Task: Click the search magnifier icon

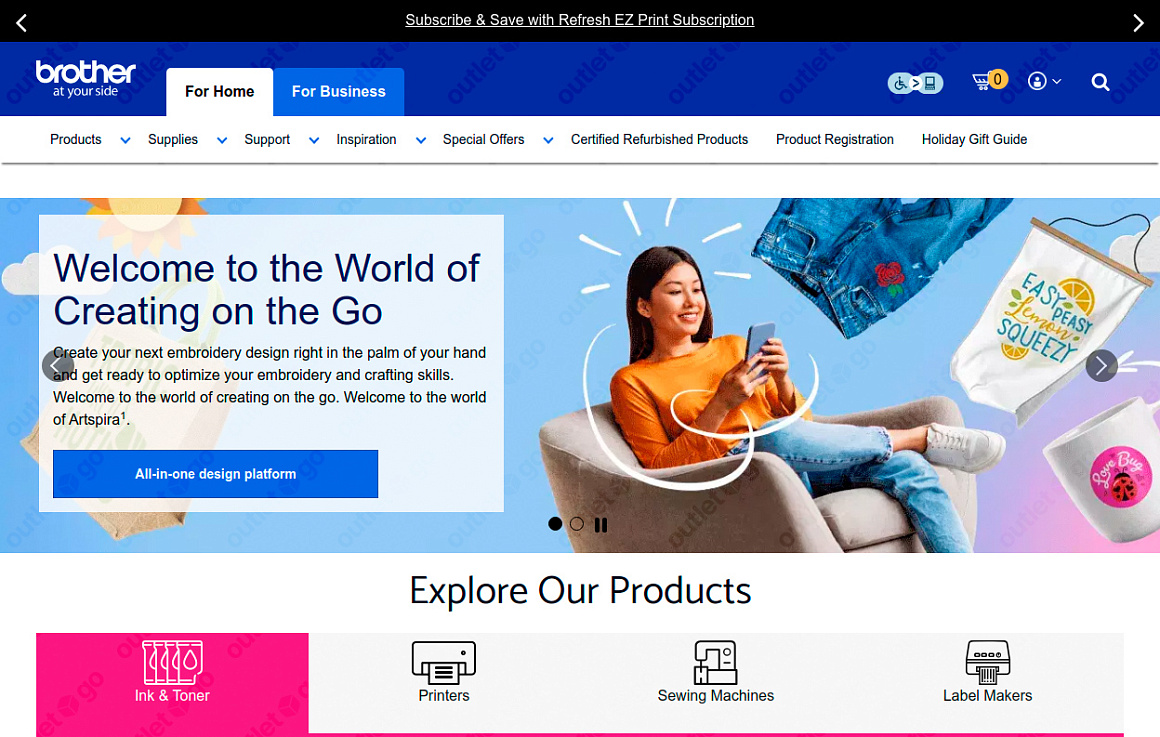Action: coord(1100,82)
